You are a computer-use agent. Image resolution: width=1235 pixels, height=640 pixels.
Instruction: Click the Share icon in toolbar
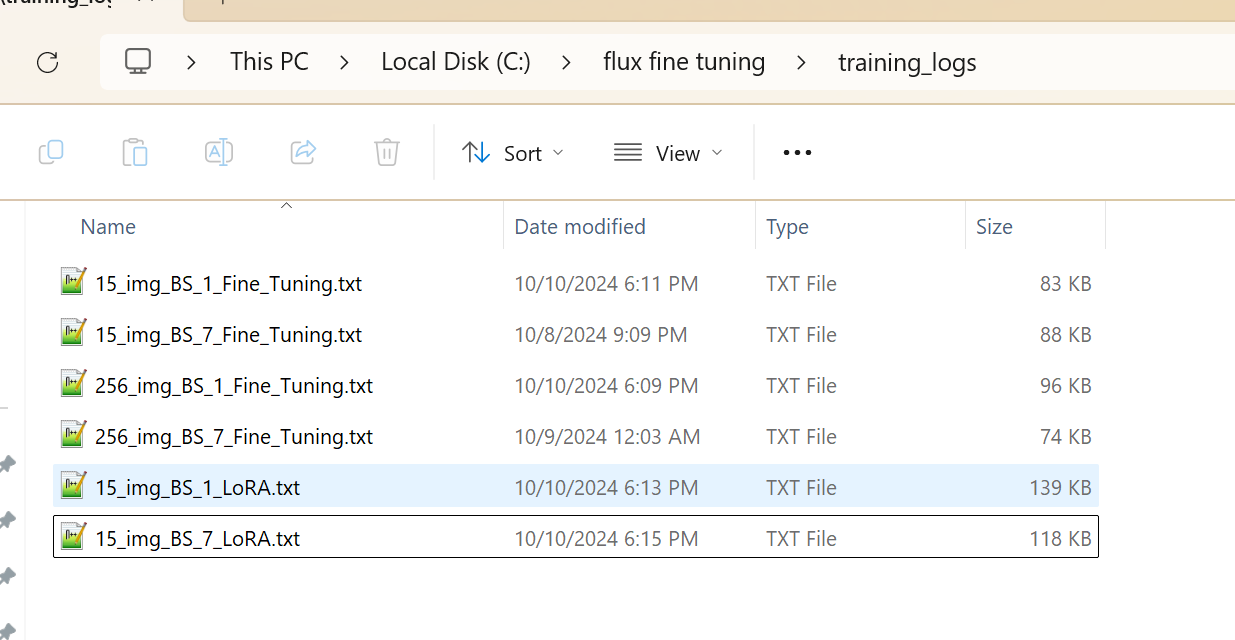pos(303,152)
